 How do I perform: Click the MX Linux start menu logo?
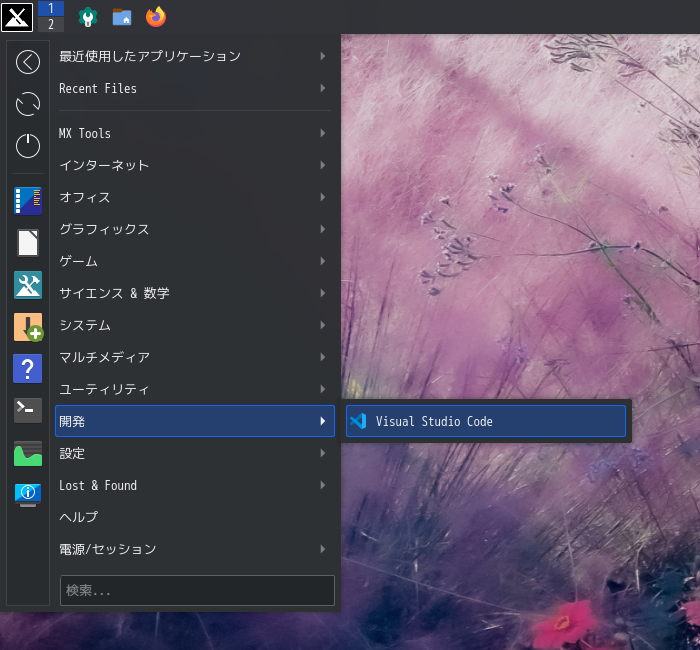coord(17,17)
